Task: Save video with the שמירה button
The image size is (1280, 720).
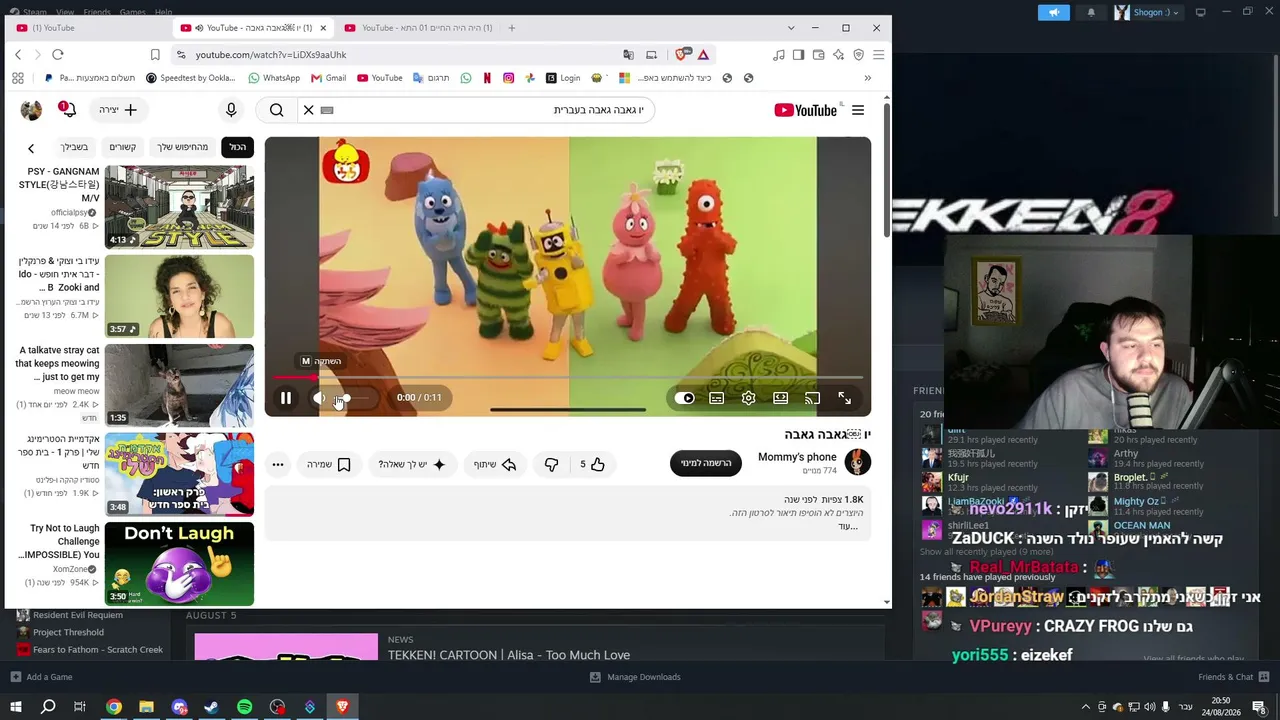Action: (x=329, y=464)
